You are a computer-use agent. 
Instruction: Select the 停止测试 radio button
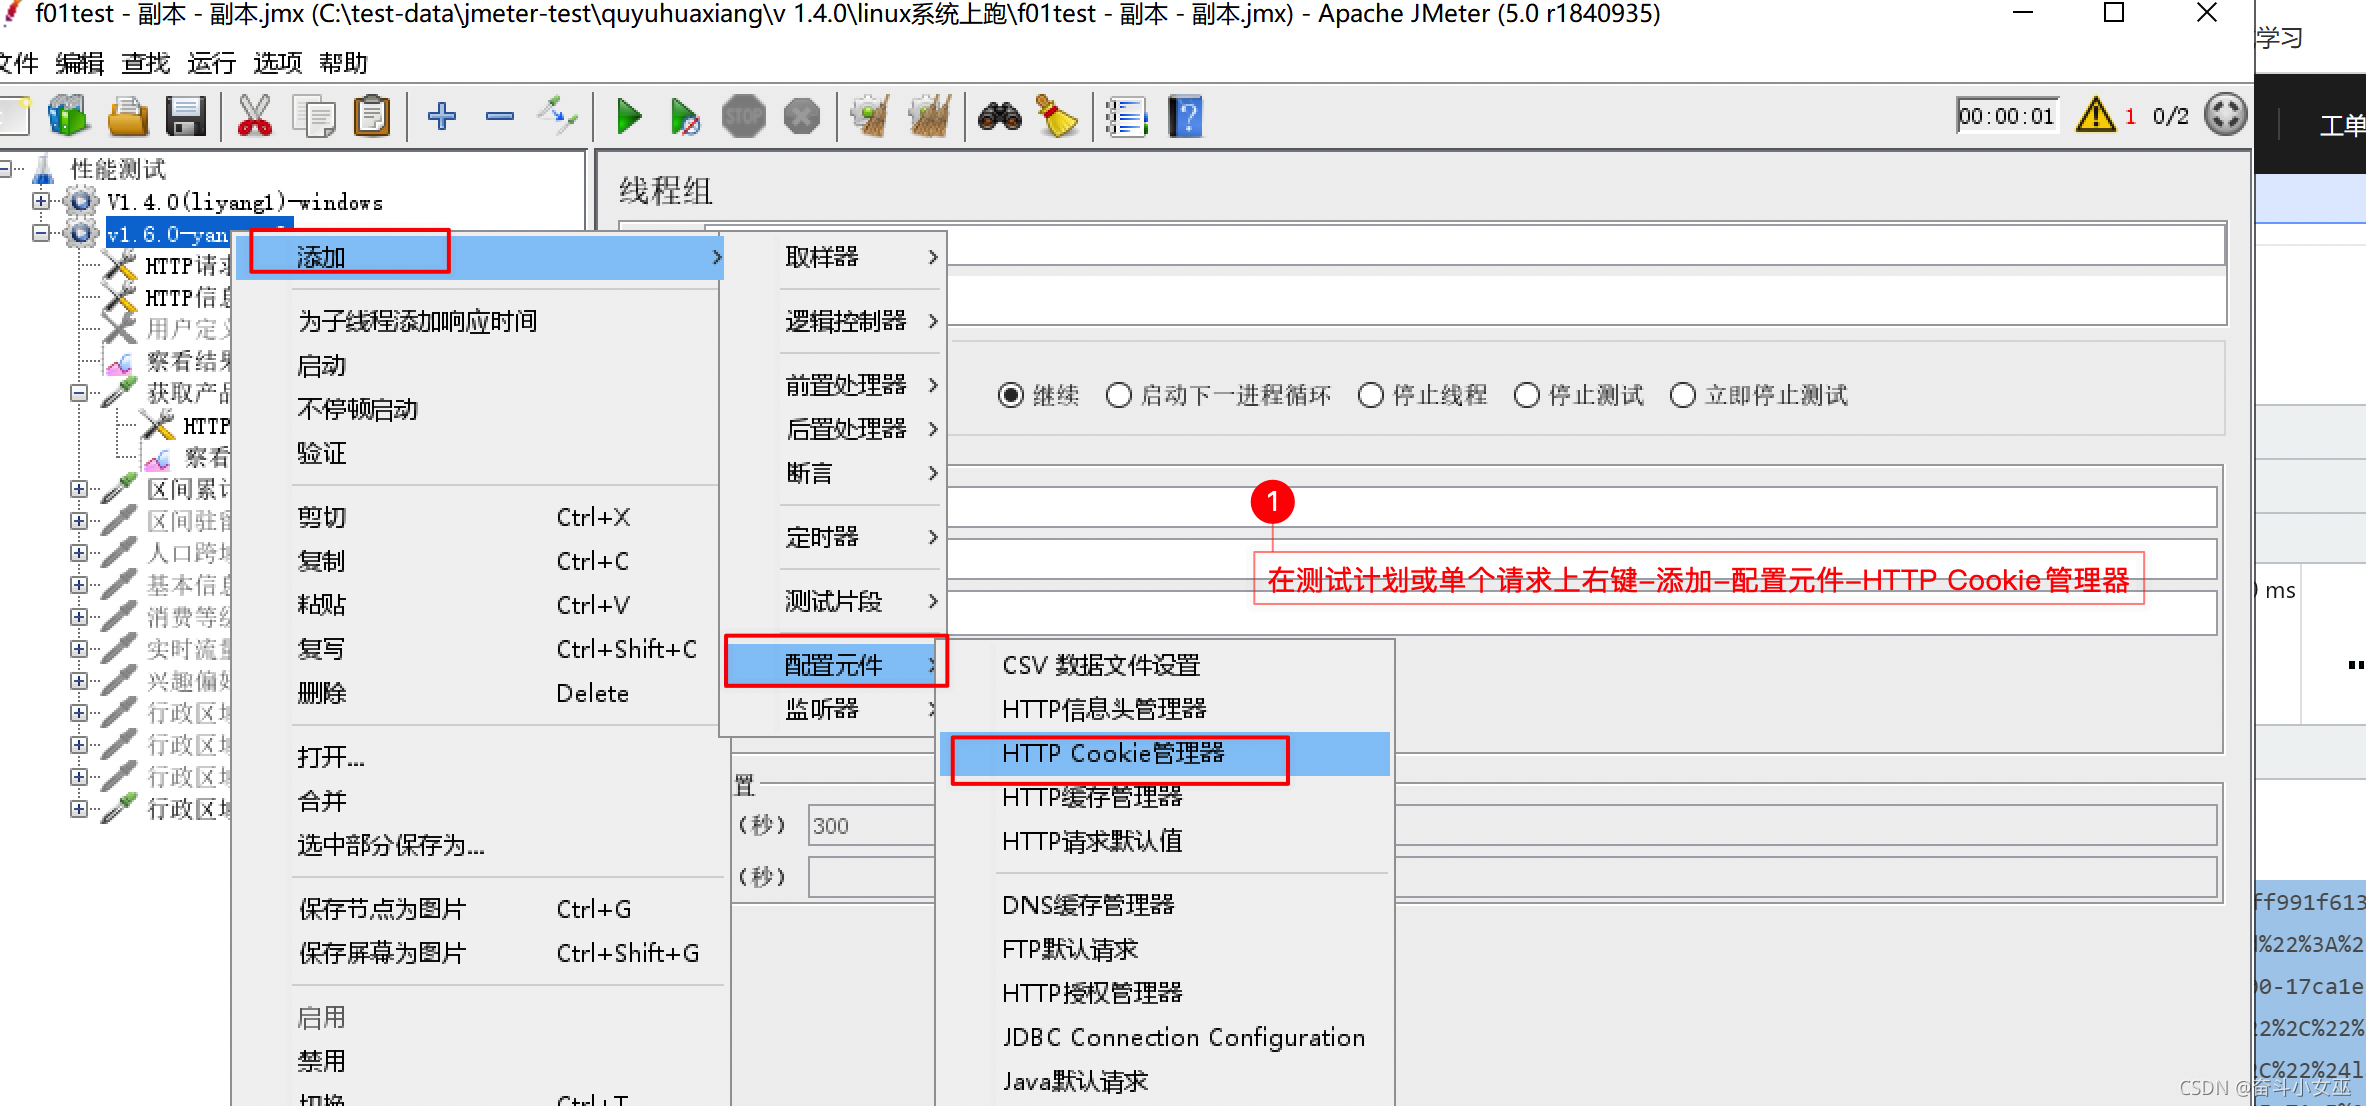pyautogui.click(x=1527, y=395)
